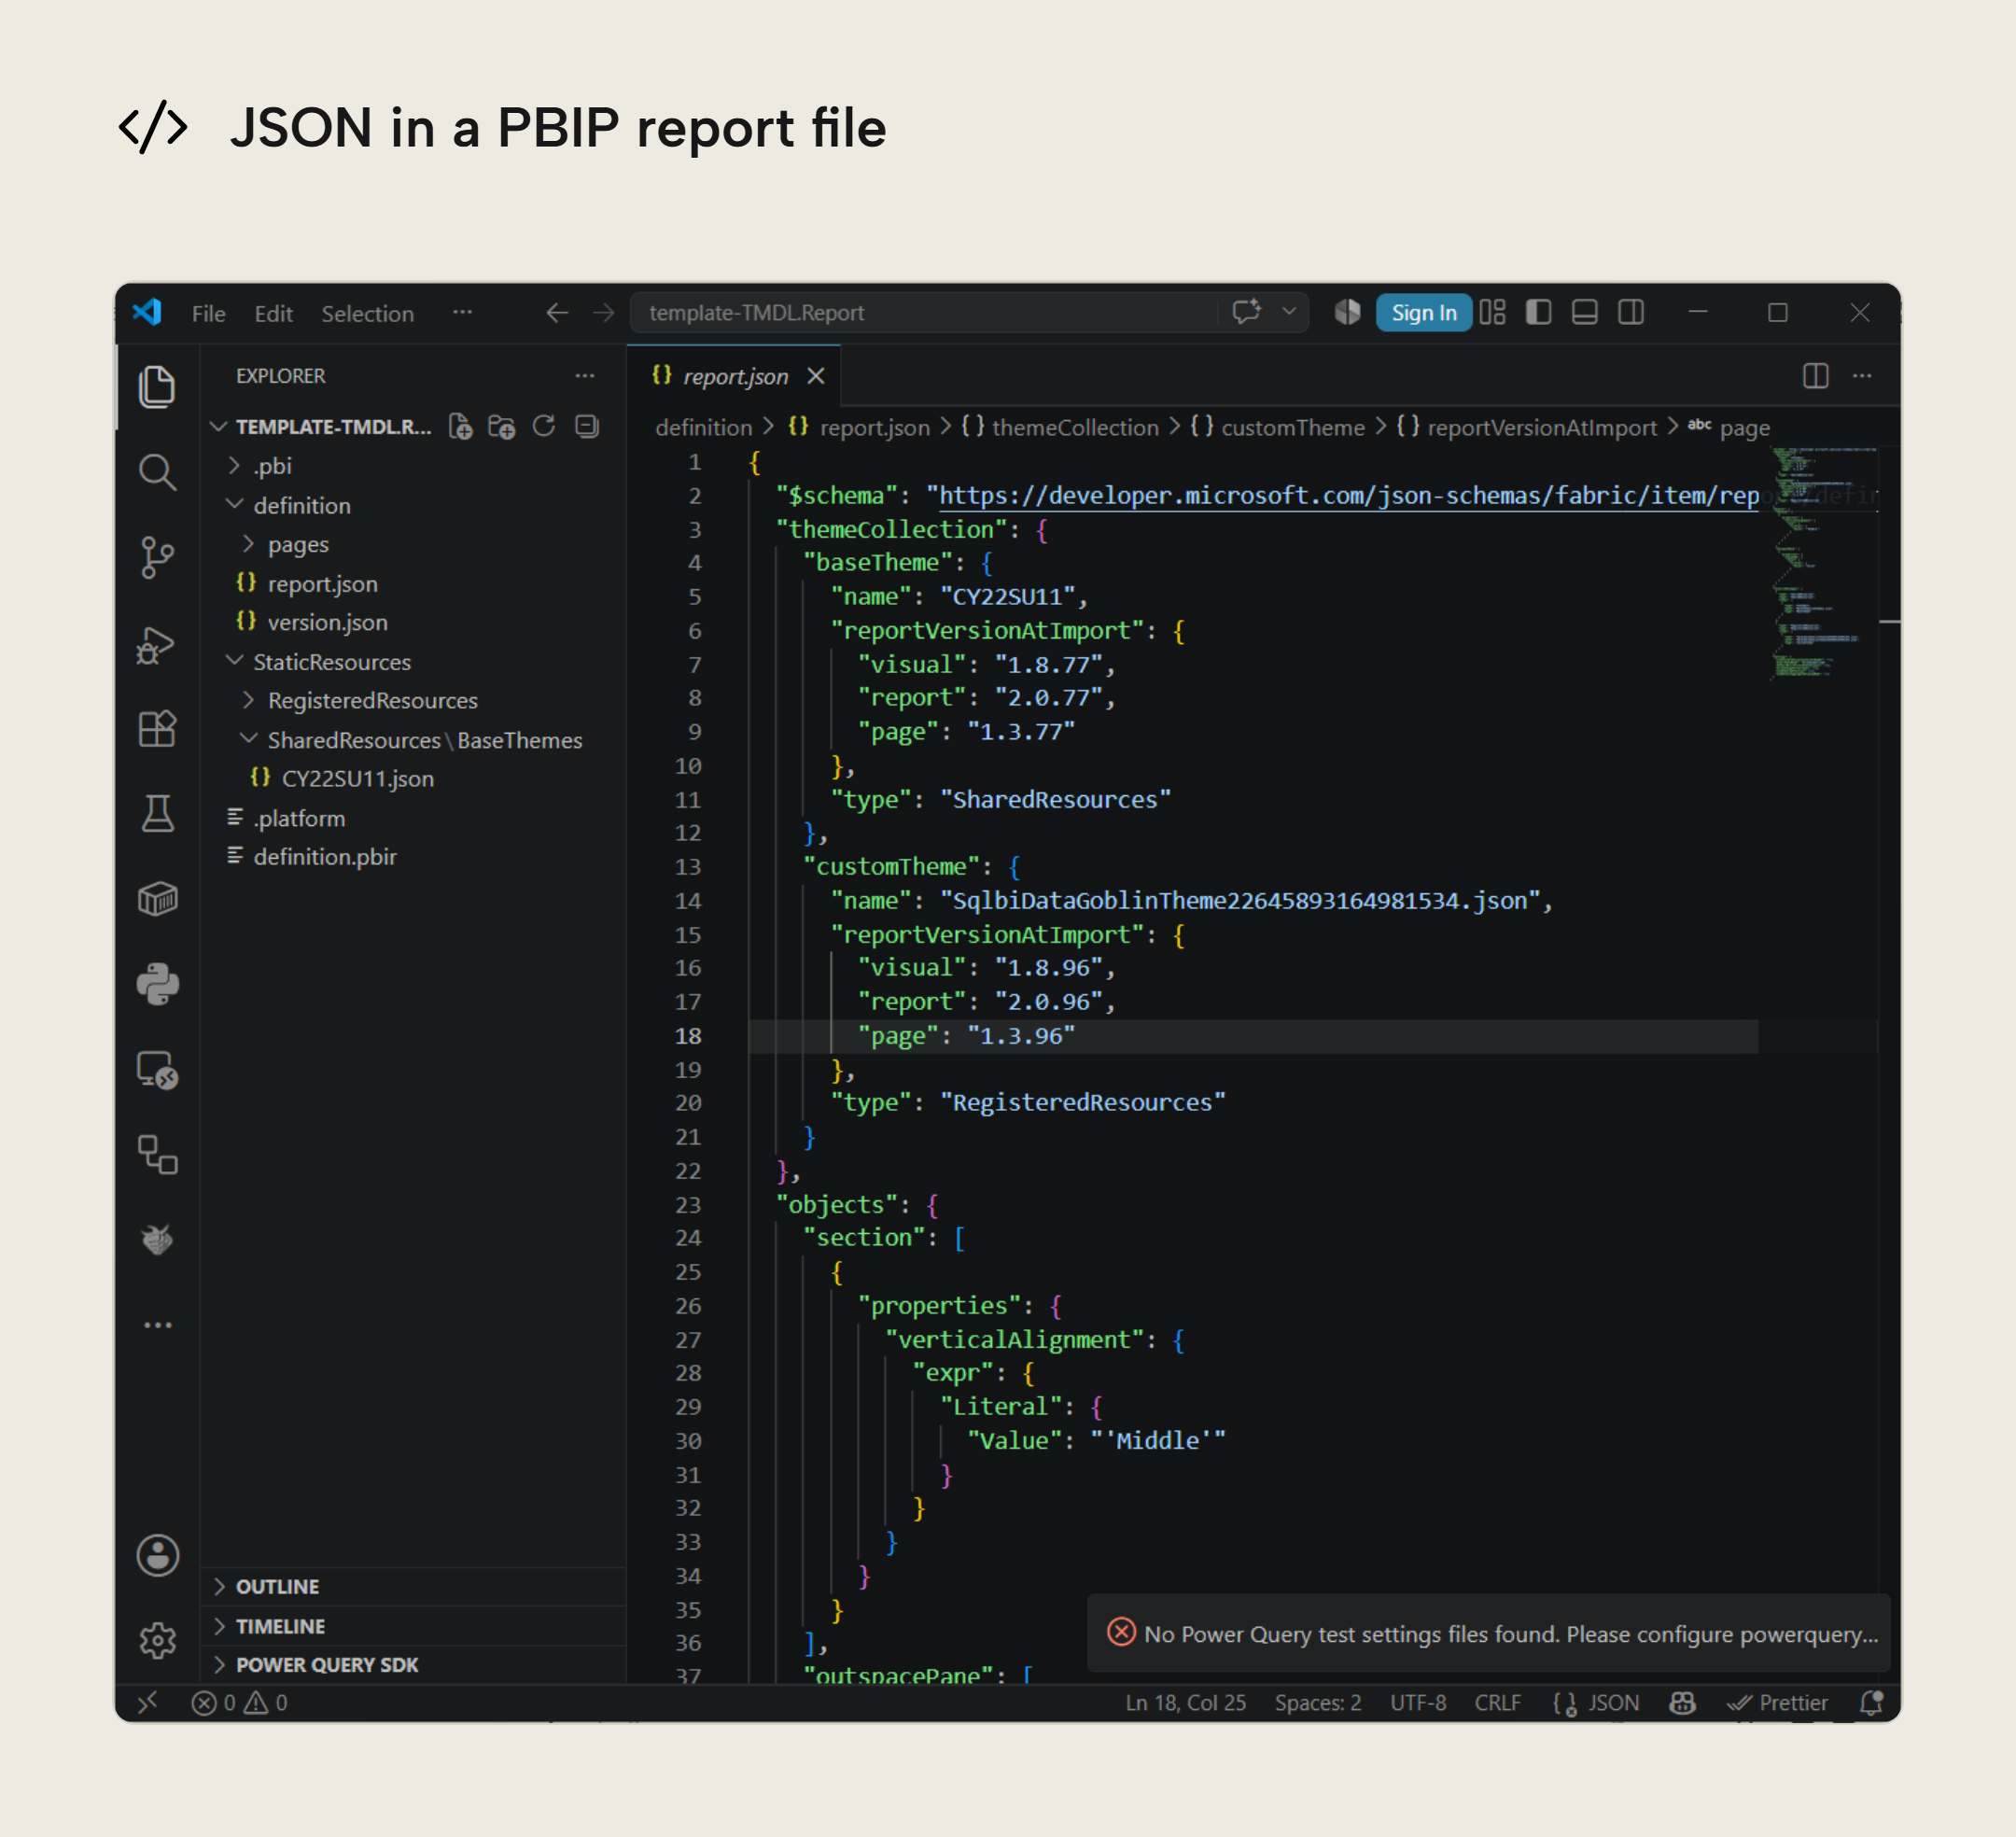
Task: Click Spaces: 2 indentation setting
Action: 1317,1702
